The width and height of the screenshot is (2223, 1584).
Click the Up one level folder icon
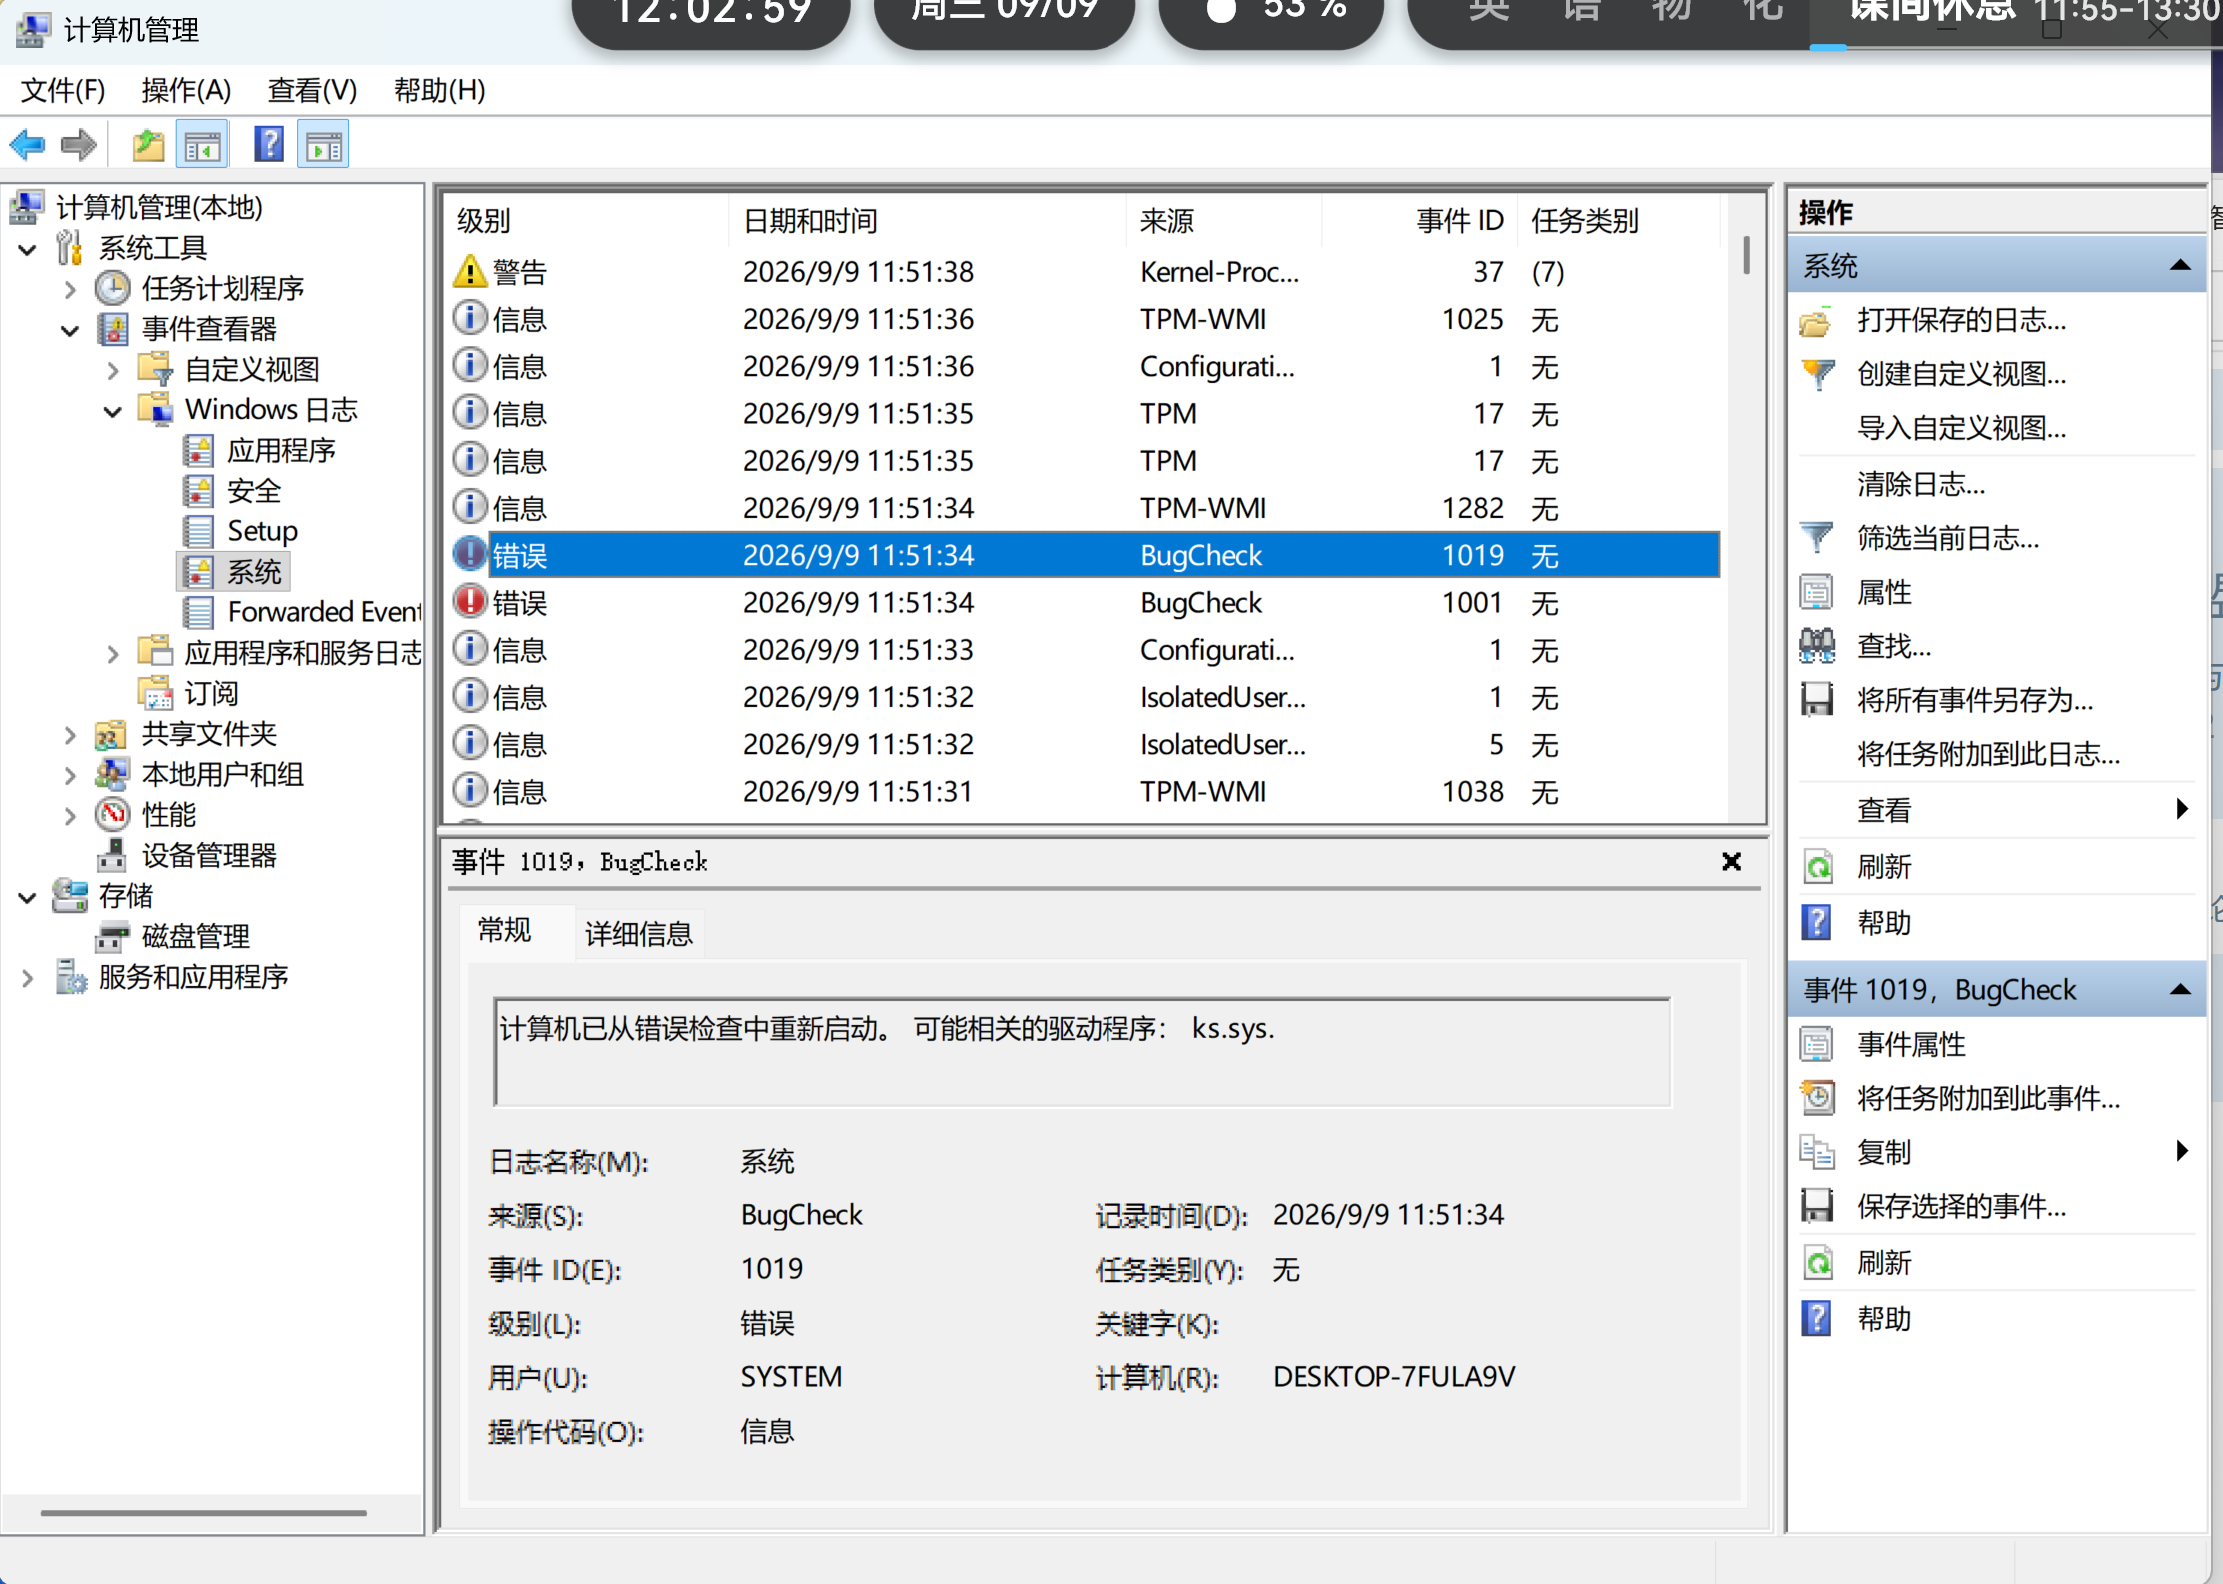tap(149, 146)
